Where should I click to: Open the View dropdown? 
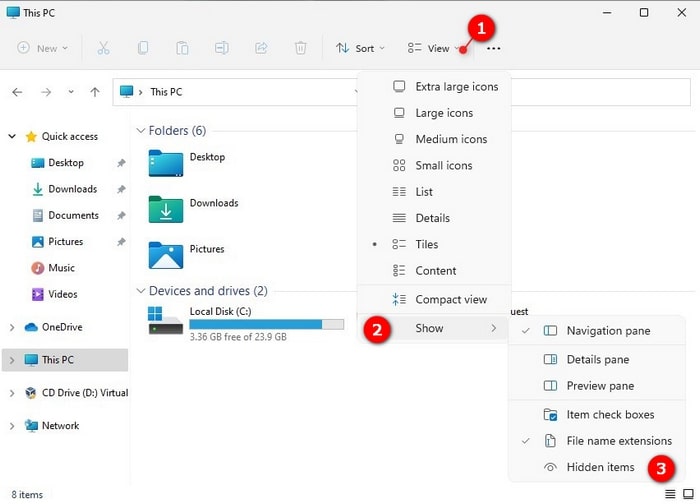click(434, 48)
